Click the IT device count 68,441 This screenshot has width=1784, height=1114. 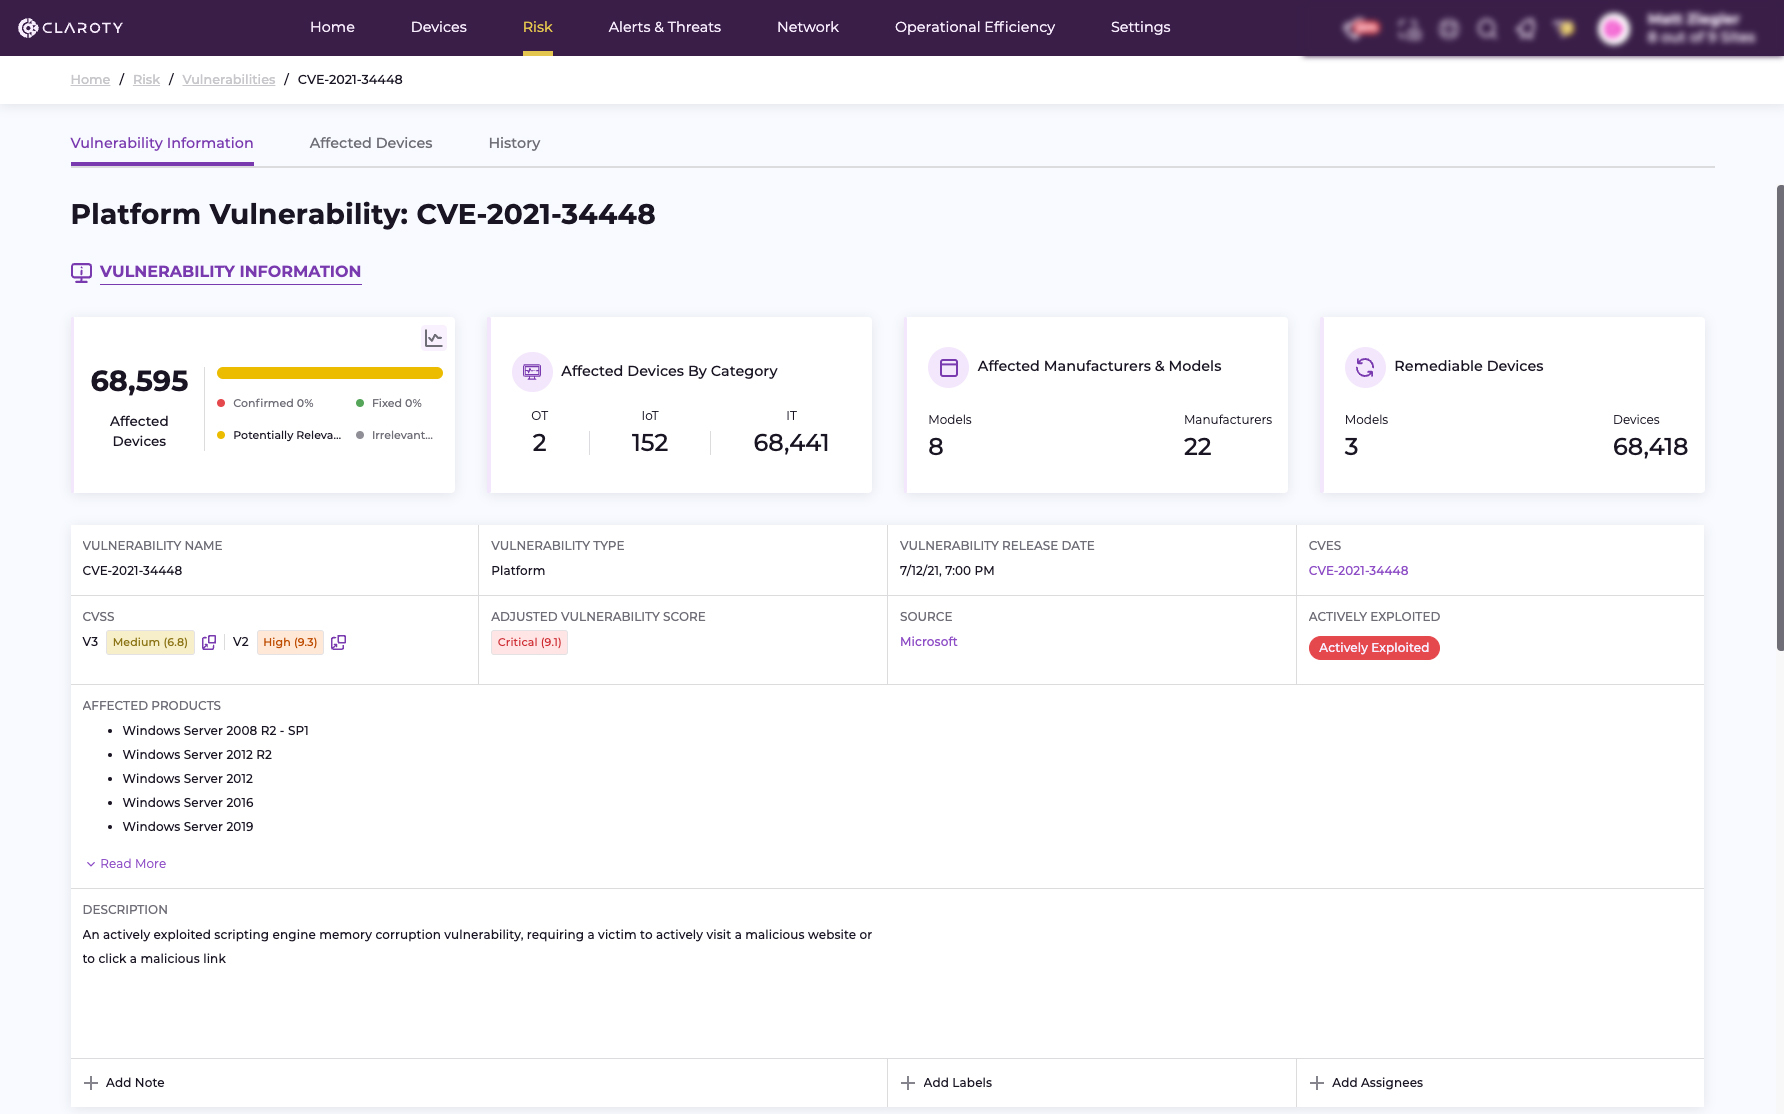(791, 443)
